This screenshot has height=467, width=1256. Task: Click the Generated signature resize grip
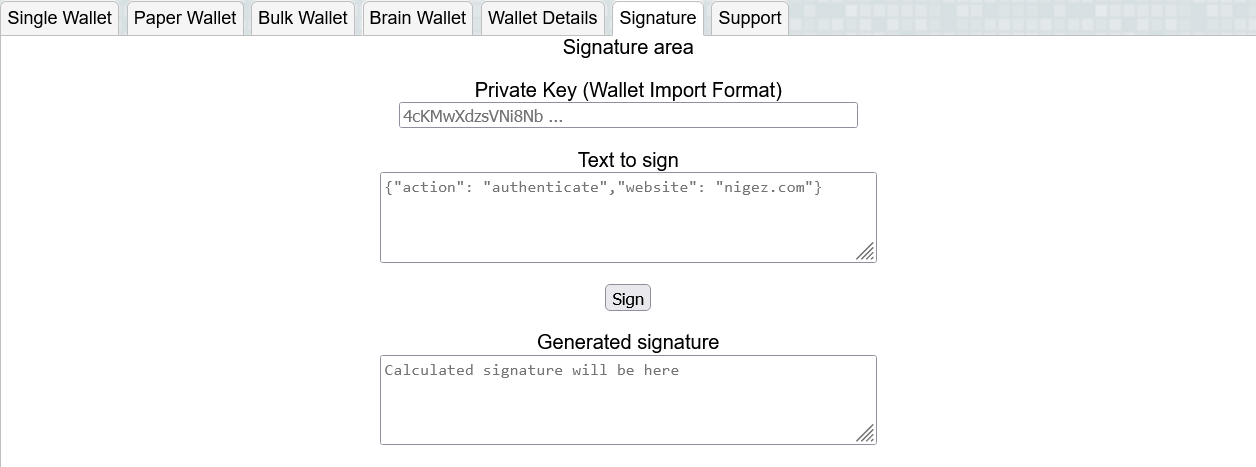point(866,434)
